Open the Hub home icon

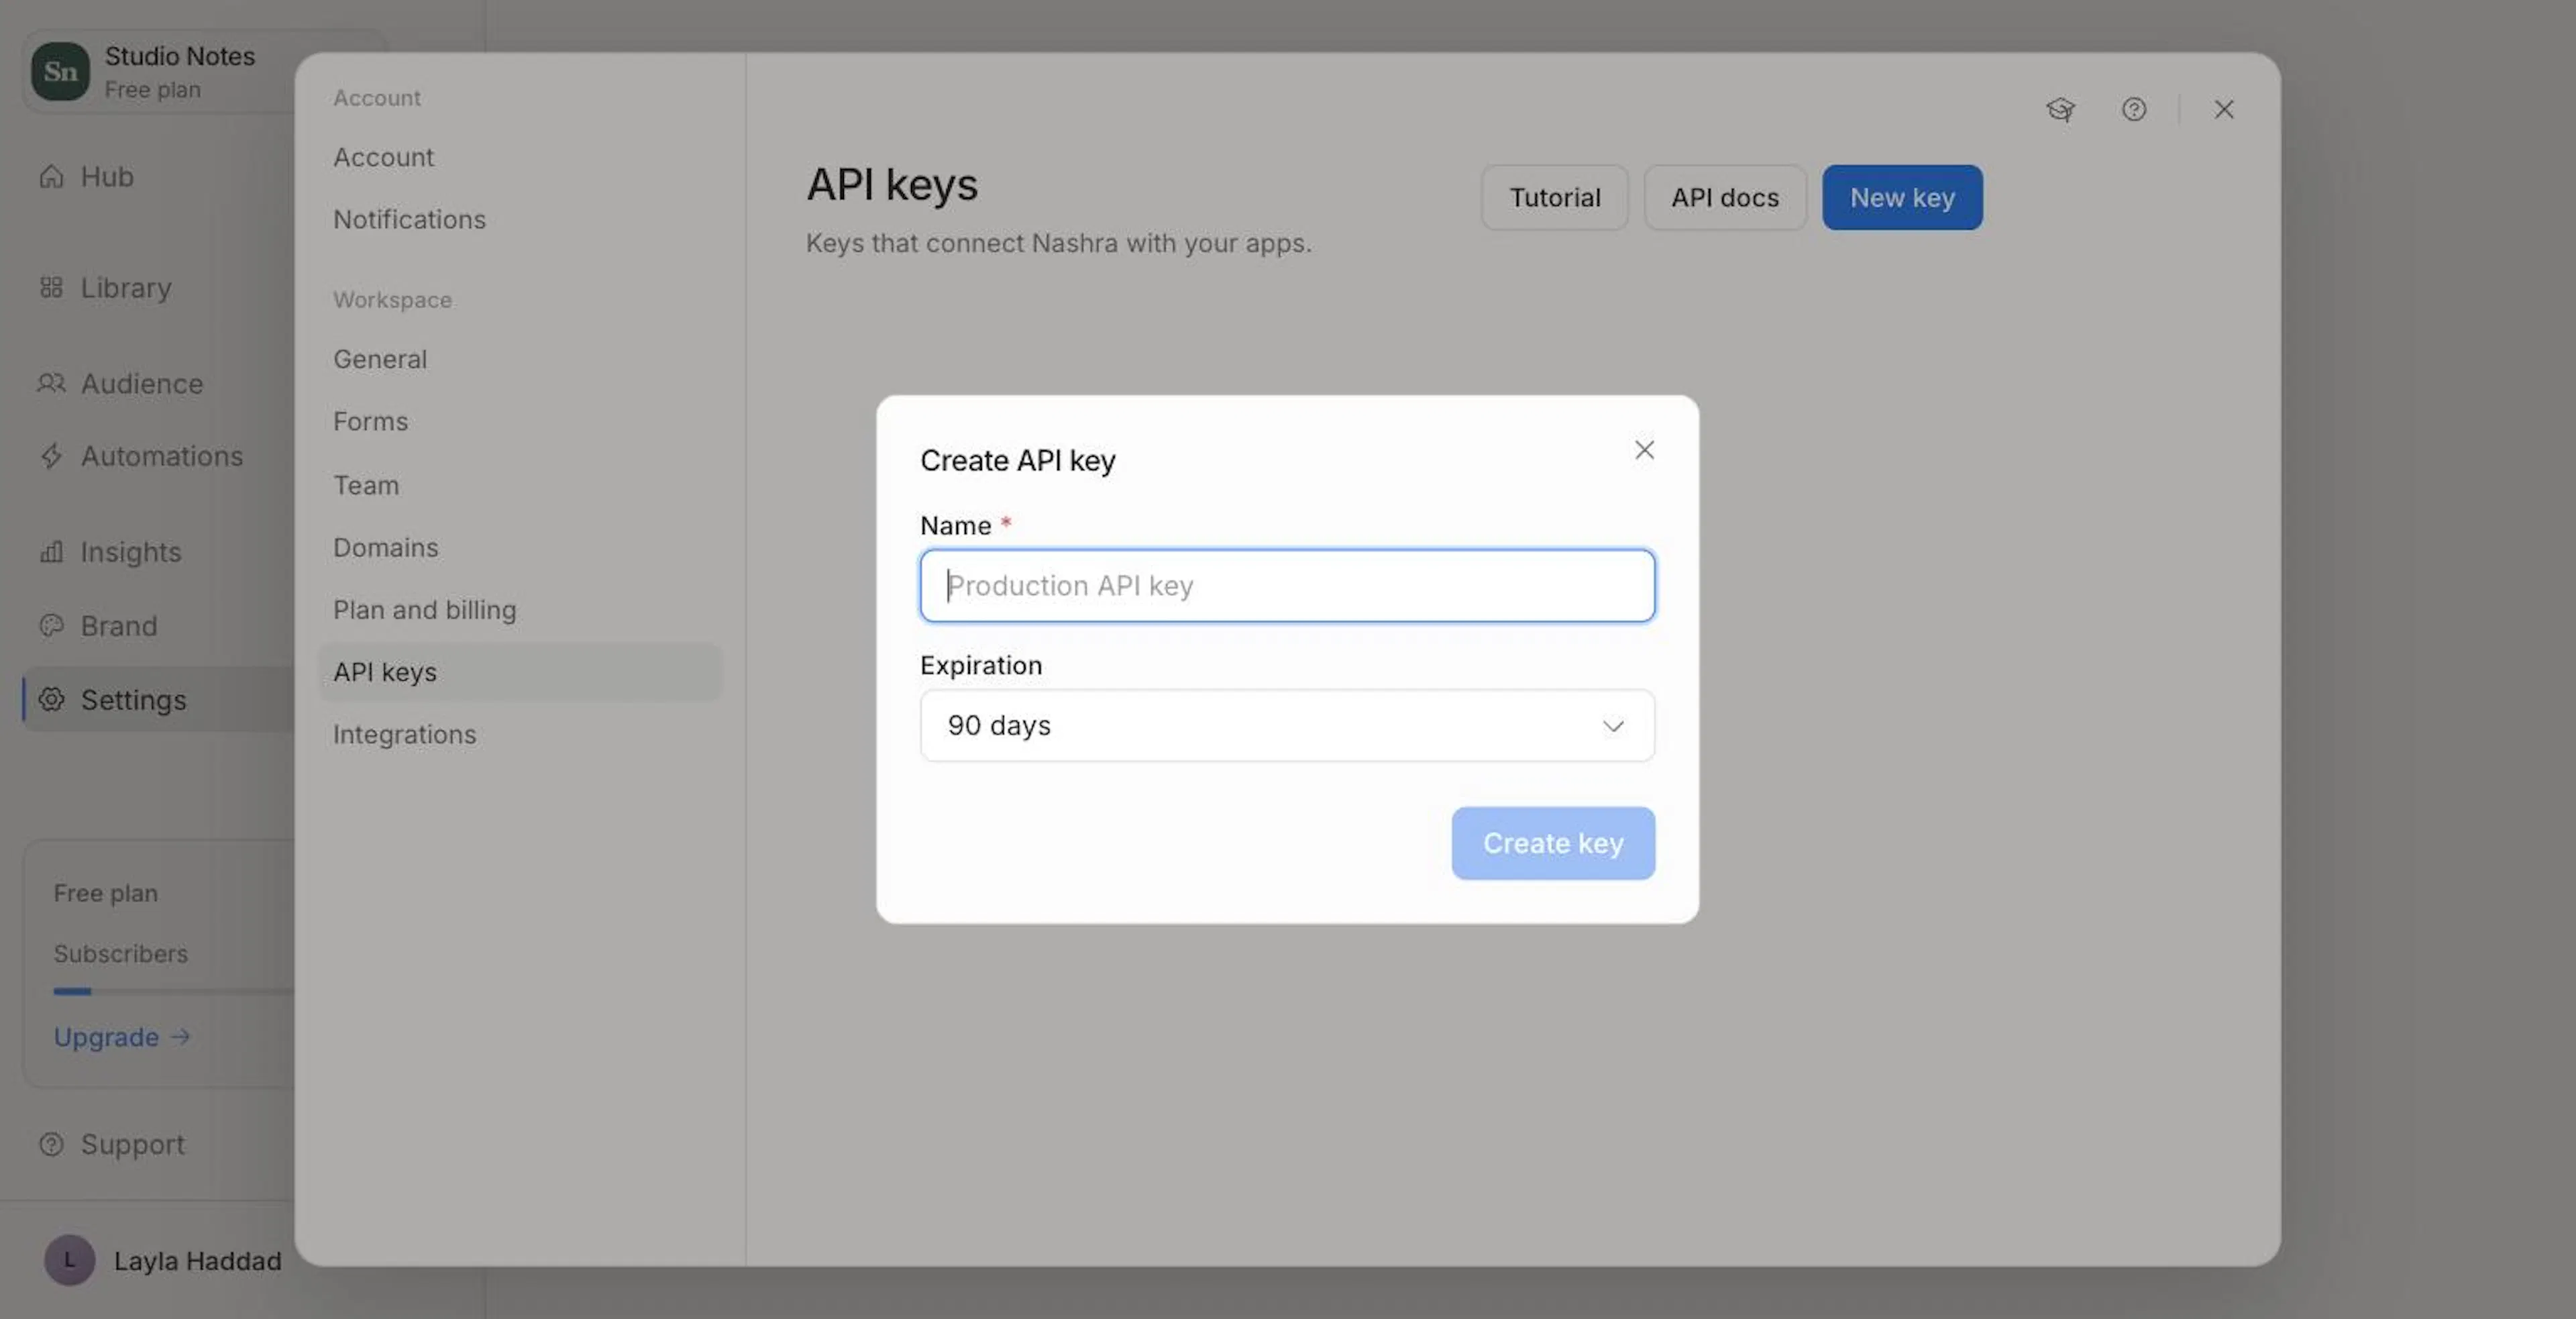[51, 176]
